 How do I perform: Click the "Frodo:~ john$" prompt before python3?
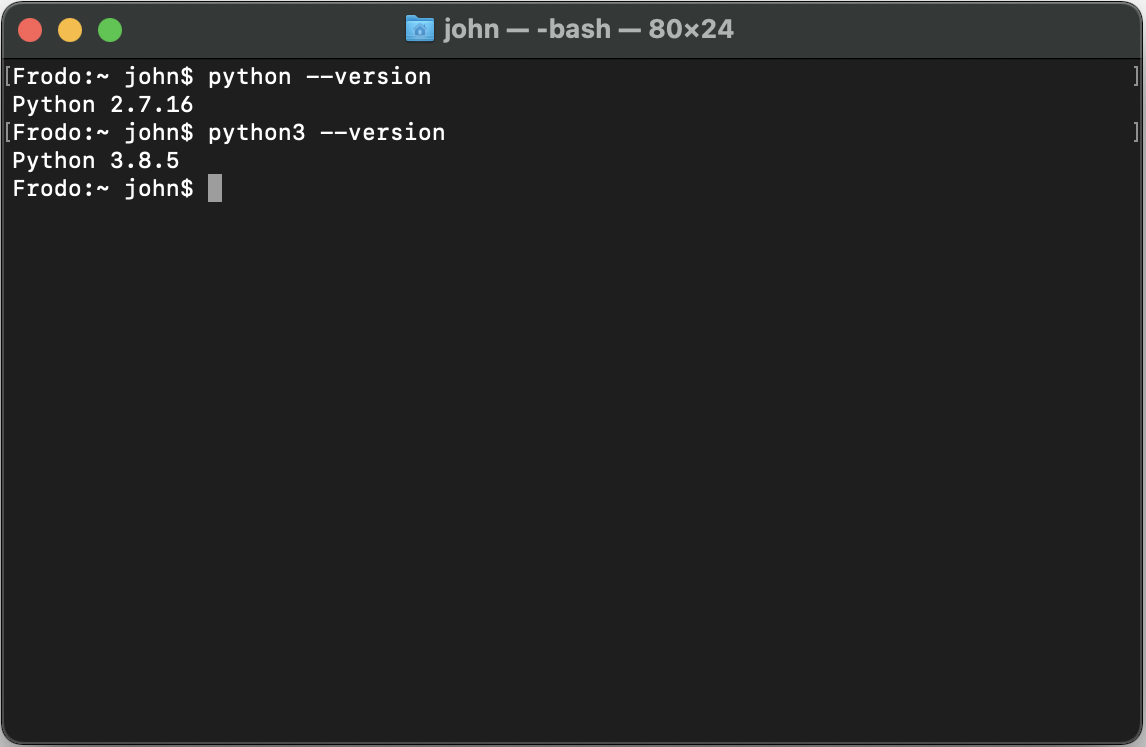(x=103, y=133)
